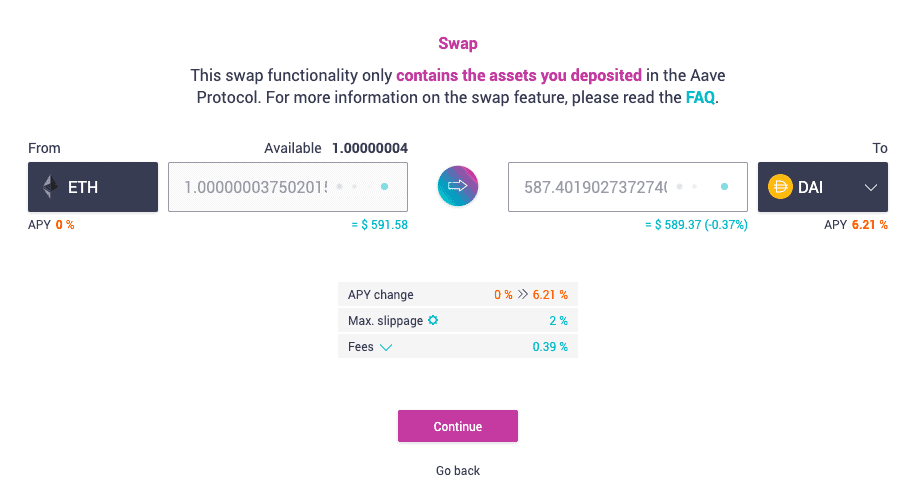915x491 pixels.
Task: Click the APY change row label
Action: click(381, 295)
